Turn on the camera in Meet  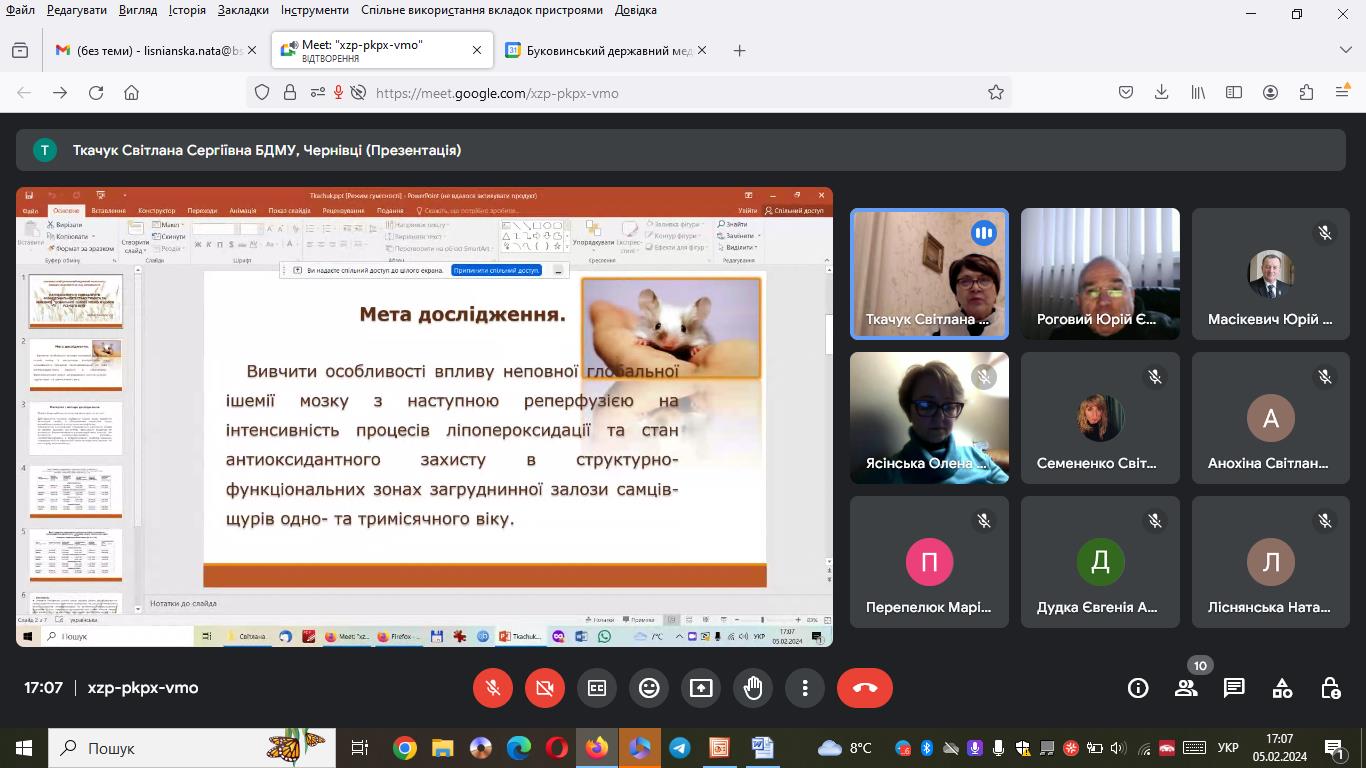point(545,688)
